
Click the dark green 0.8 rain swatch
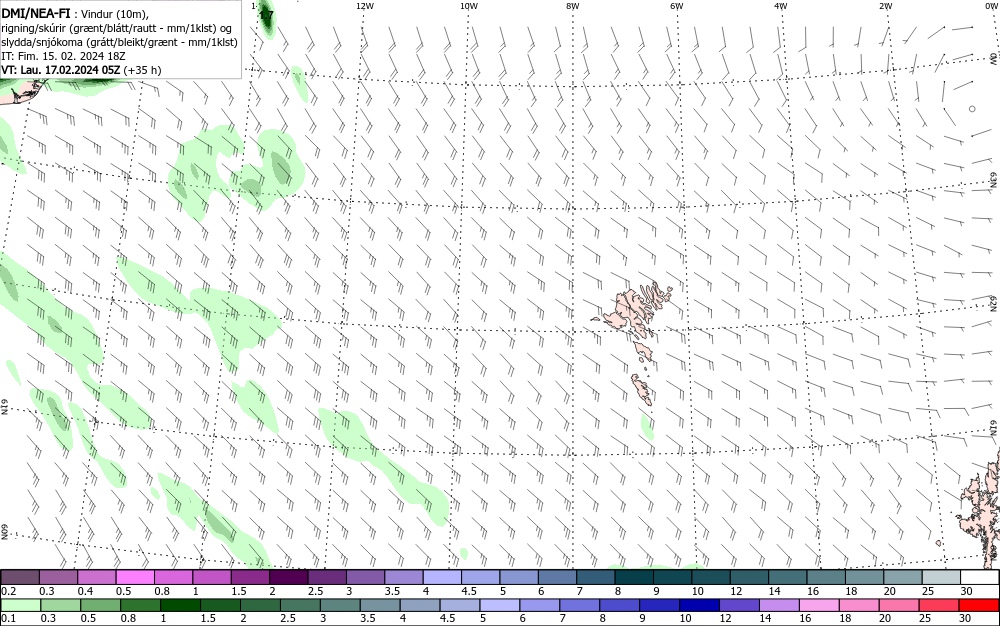coord(140,605)
